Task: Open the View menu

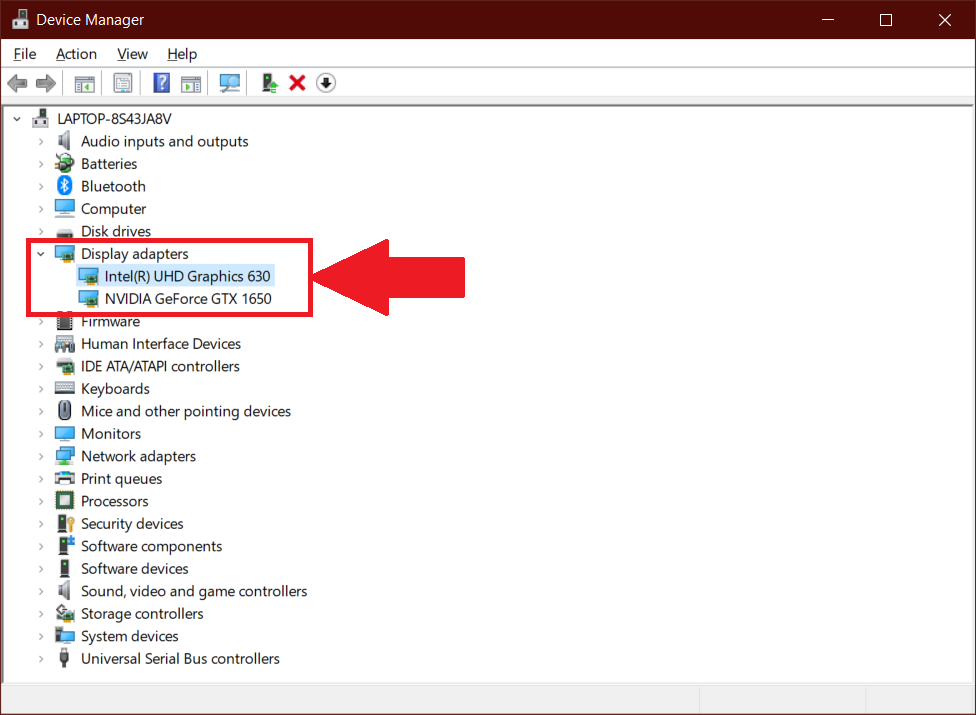Action: click(132, 54)
